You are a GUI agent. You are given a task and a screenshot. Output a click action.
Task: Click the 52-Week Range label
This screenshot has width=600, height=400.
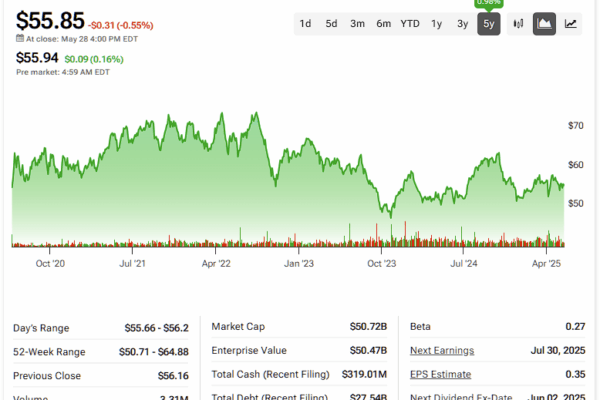coord(49,352)
